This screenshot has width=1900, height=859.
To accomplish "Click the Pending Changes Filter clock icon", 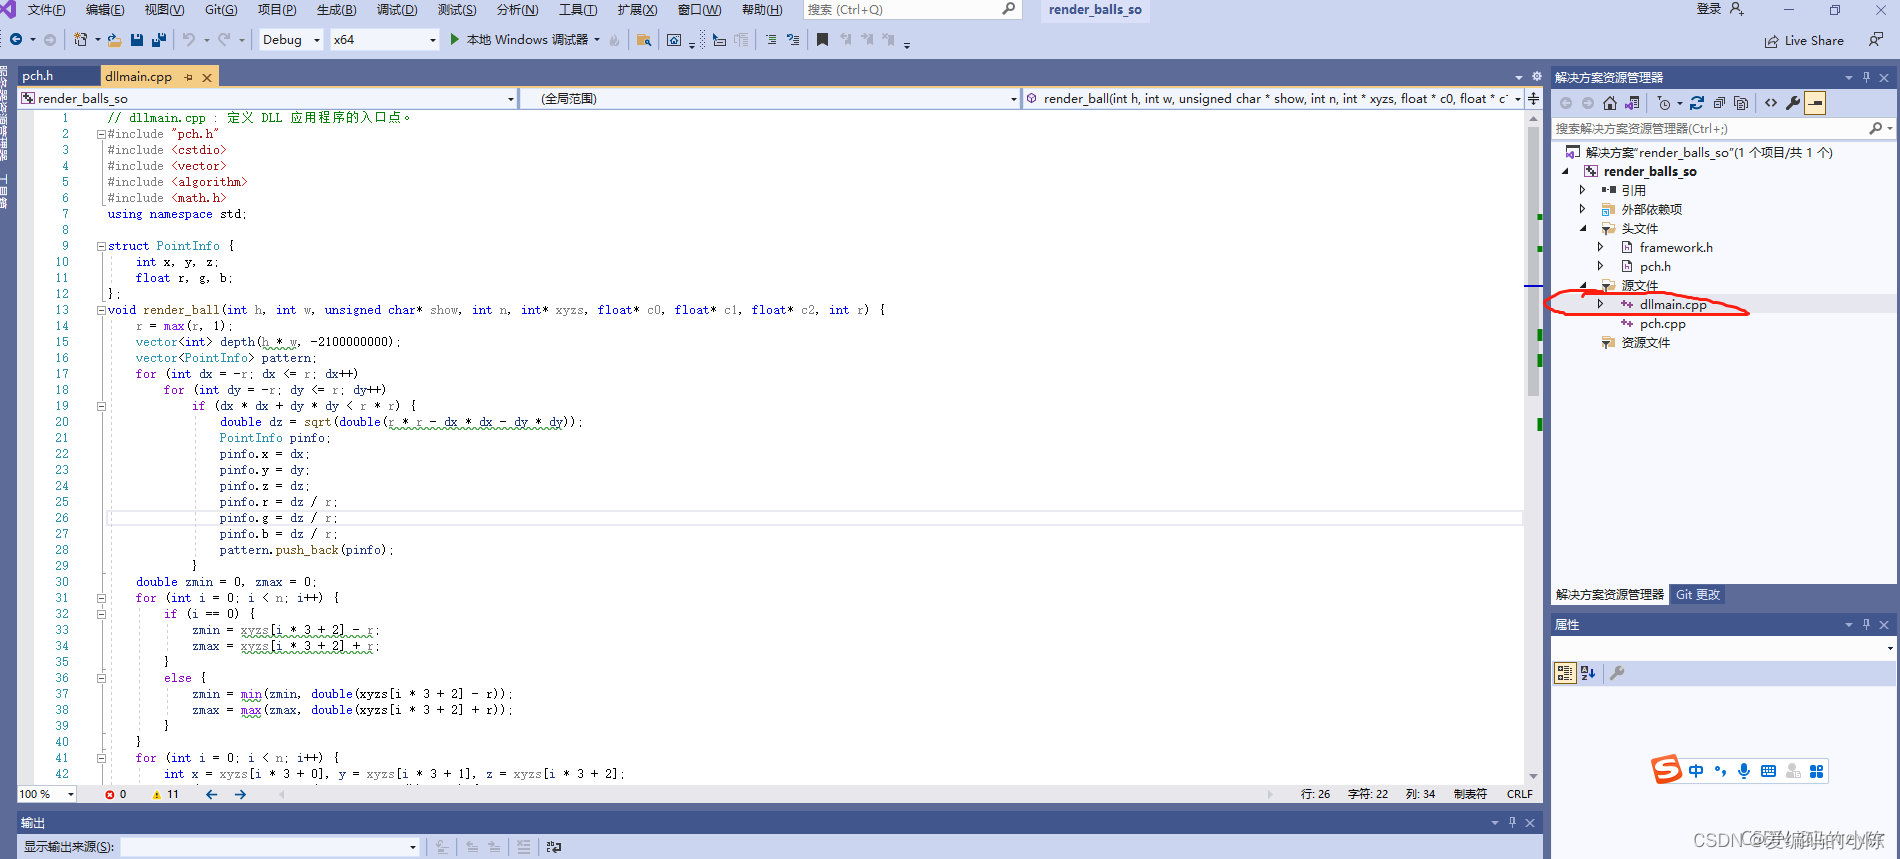I will tap(1664, 103).
